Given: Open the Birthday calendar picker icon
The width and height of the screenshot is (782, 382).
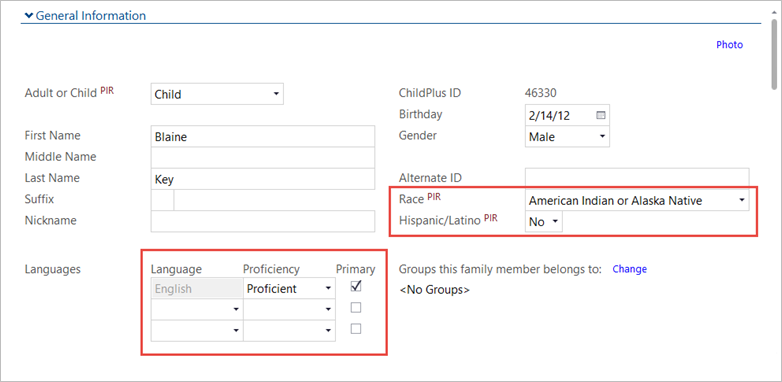Looking at the screenshot, I should click(600, 115).
